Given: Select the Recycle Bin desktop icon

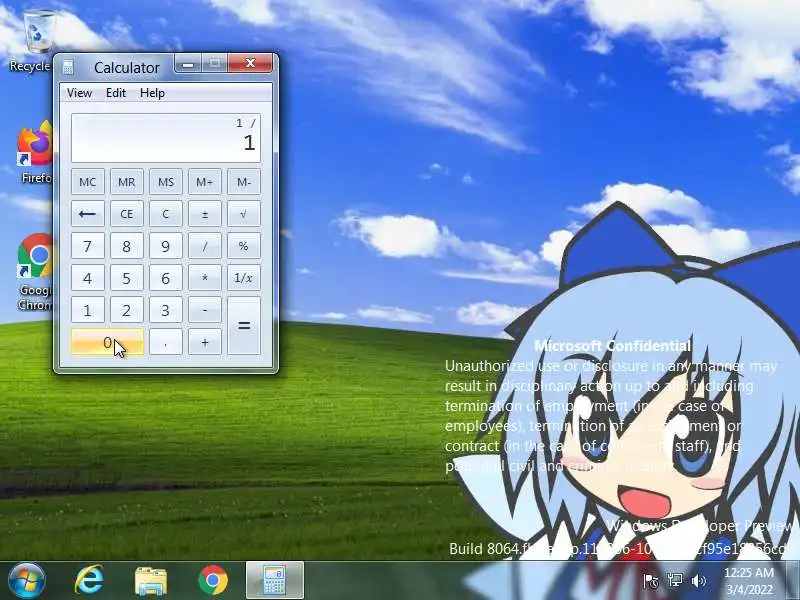Looking at the screenshot, I should click(33, 42).
